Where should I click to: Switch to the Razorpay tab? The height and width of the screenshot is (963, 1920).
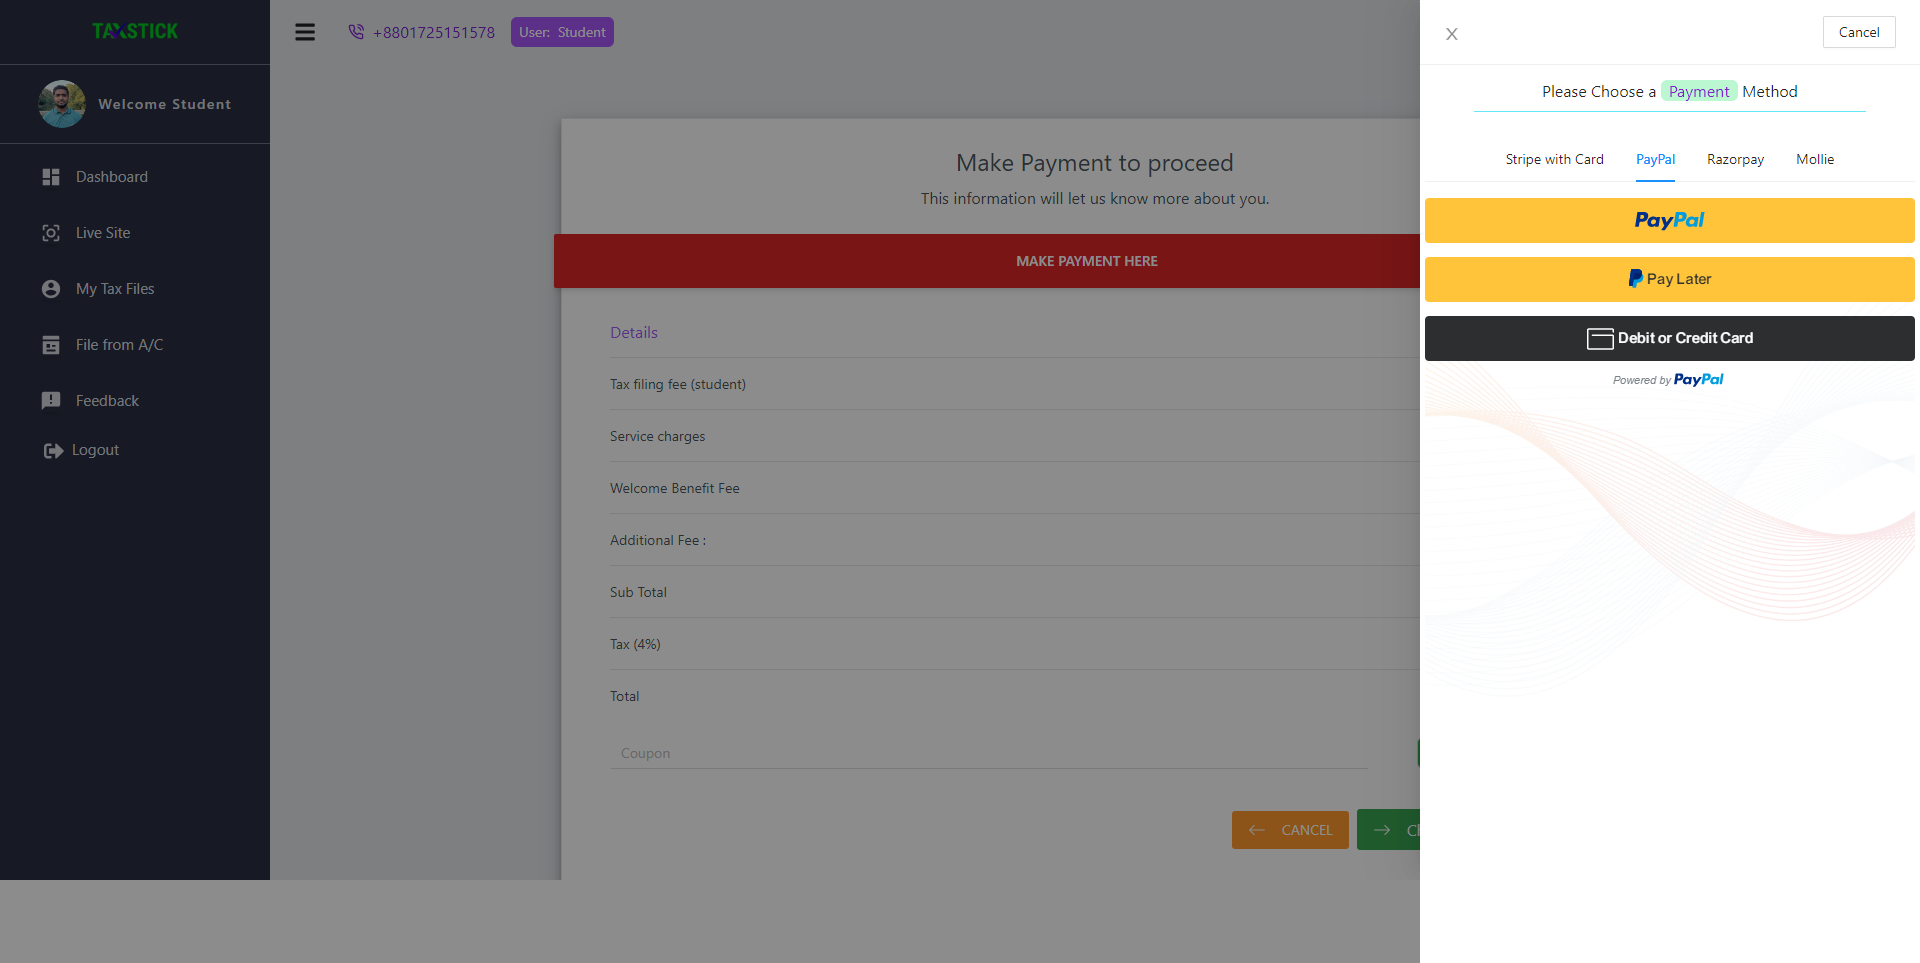point(1735,160)
